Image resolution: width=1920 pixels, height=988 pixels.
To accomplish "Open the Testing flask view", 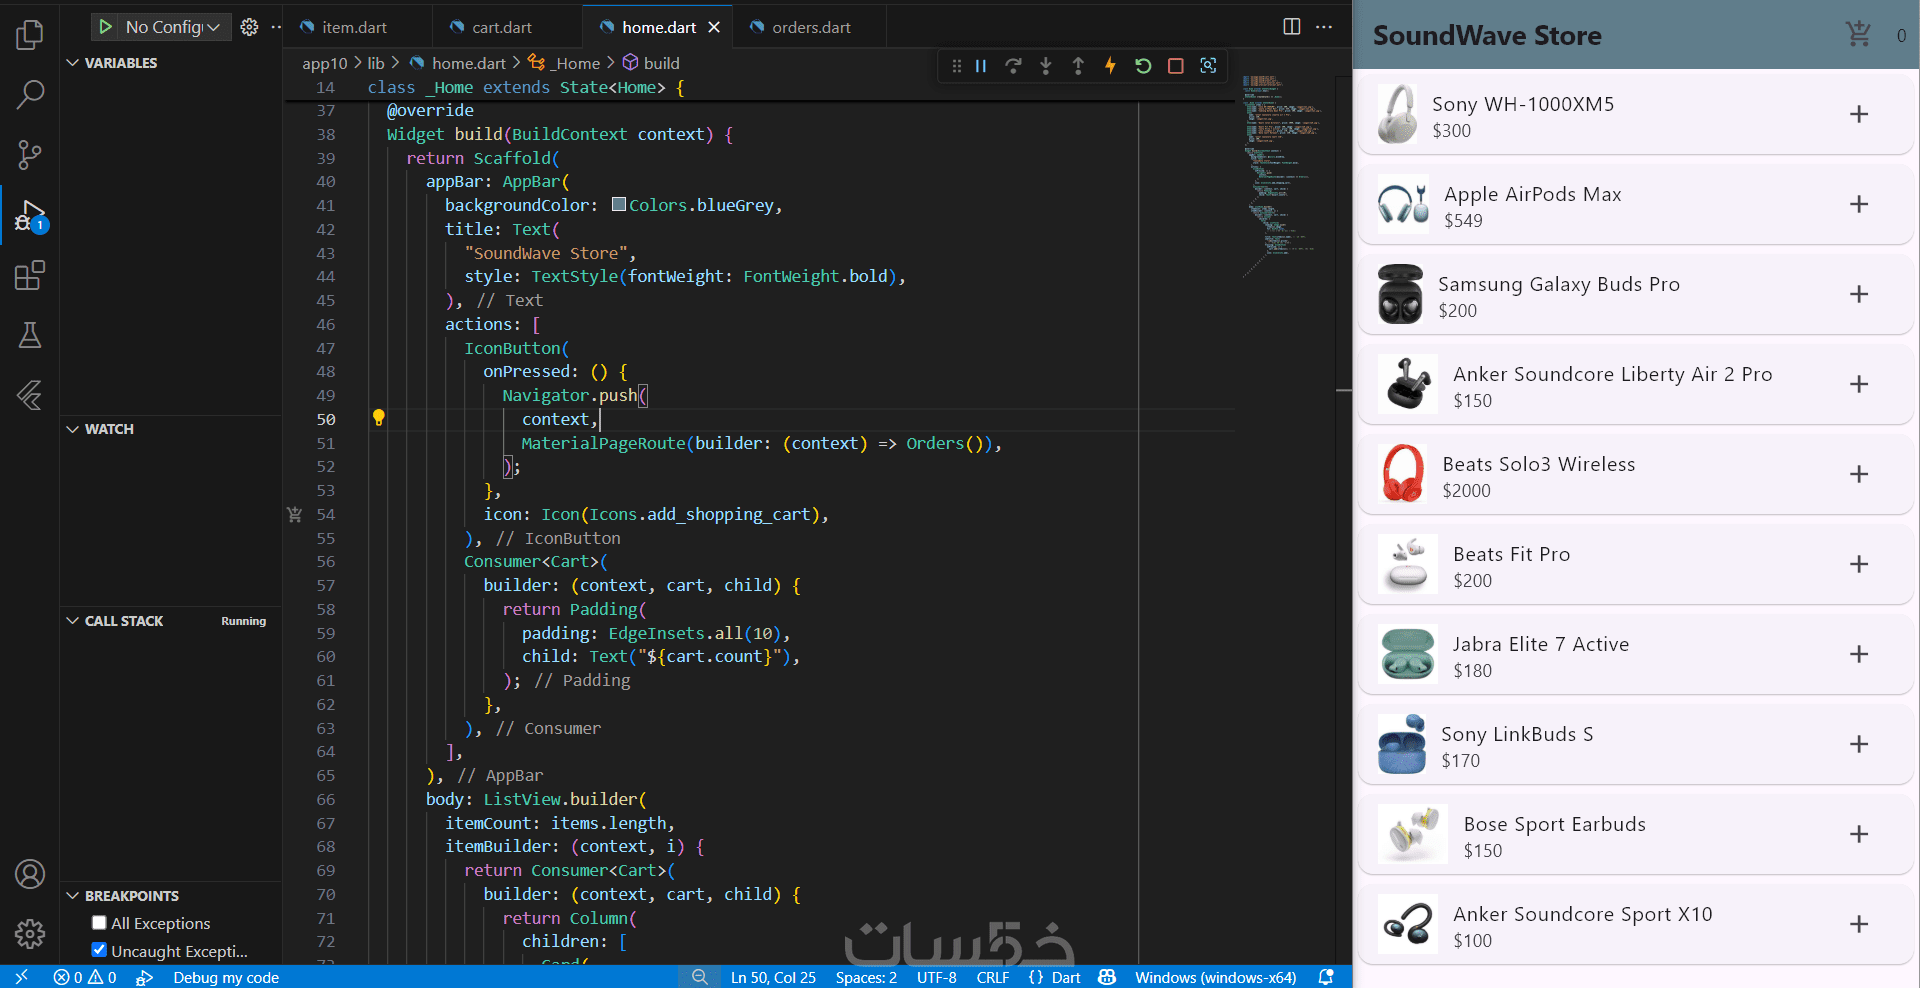I will pos(30,335).
